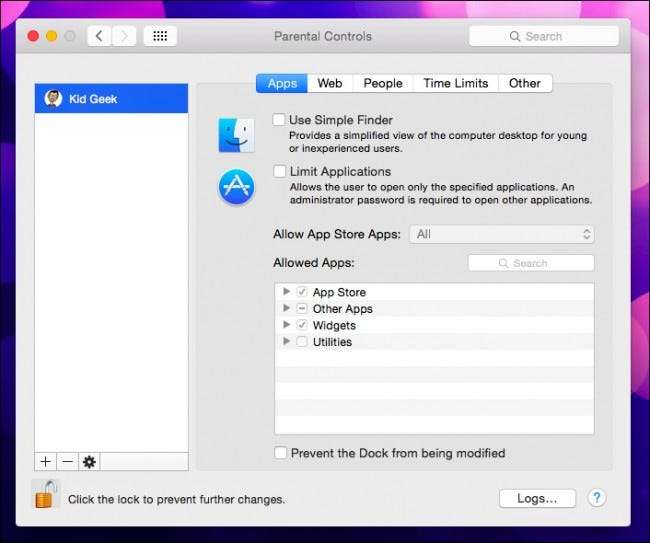
Task: Select the Widgets row label
Action: pos(334,325)
